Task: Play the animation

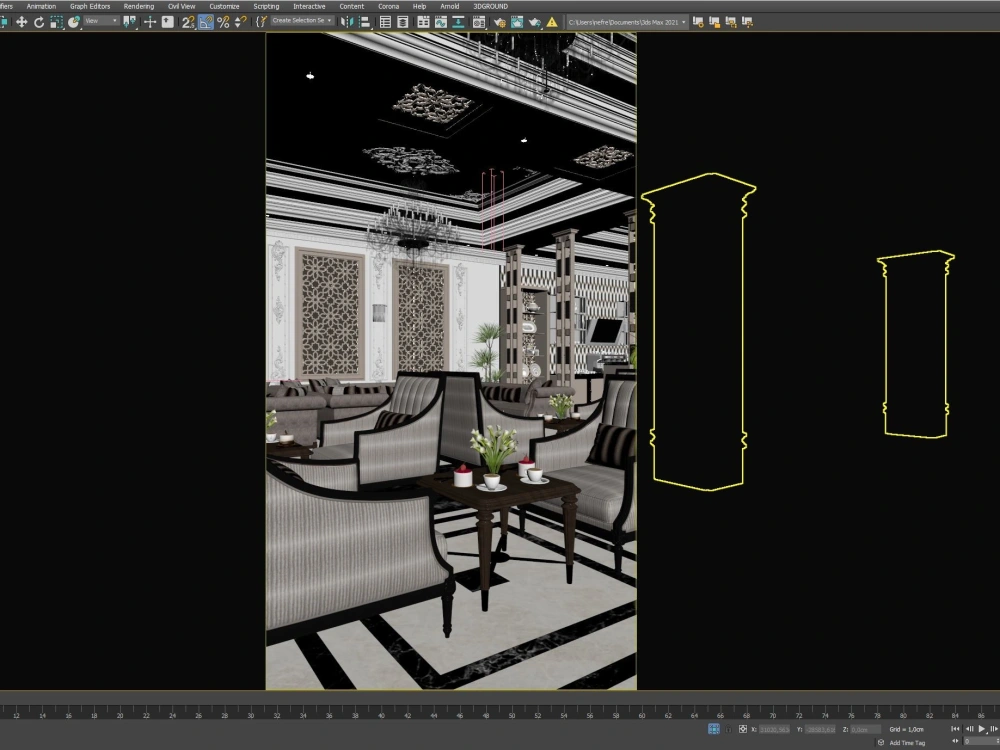Action: 982,729
